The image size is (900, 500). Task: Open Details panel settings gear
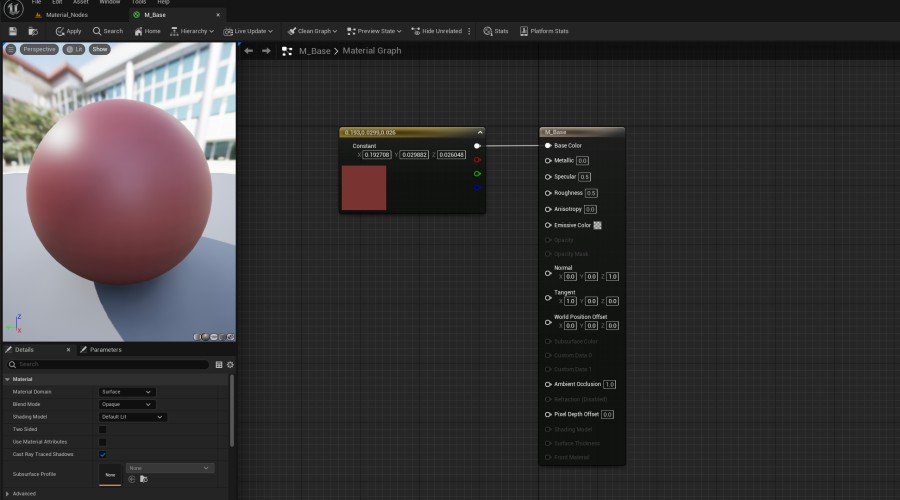click(230, 365)
